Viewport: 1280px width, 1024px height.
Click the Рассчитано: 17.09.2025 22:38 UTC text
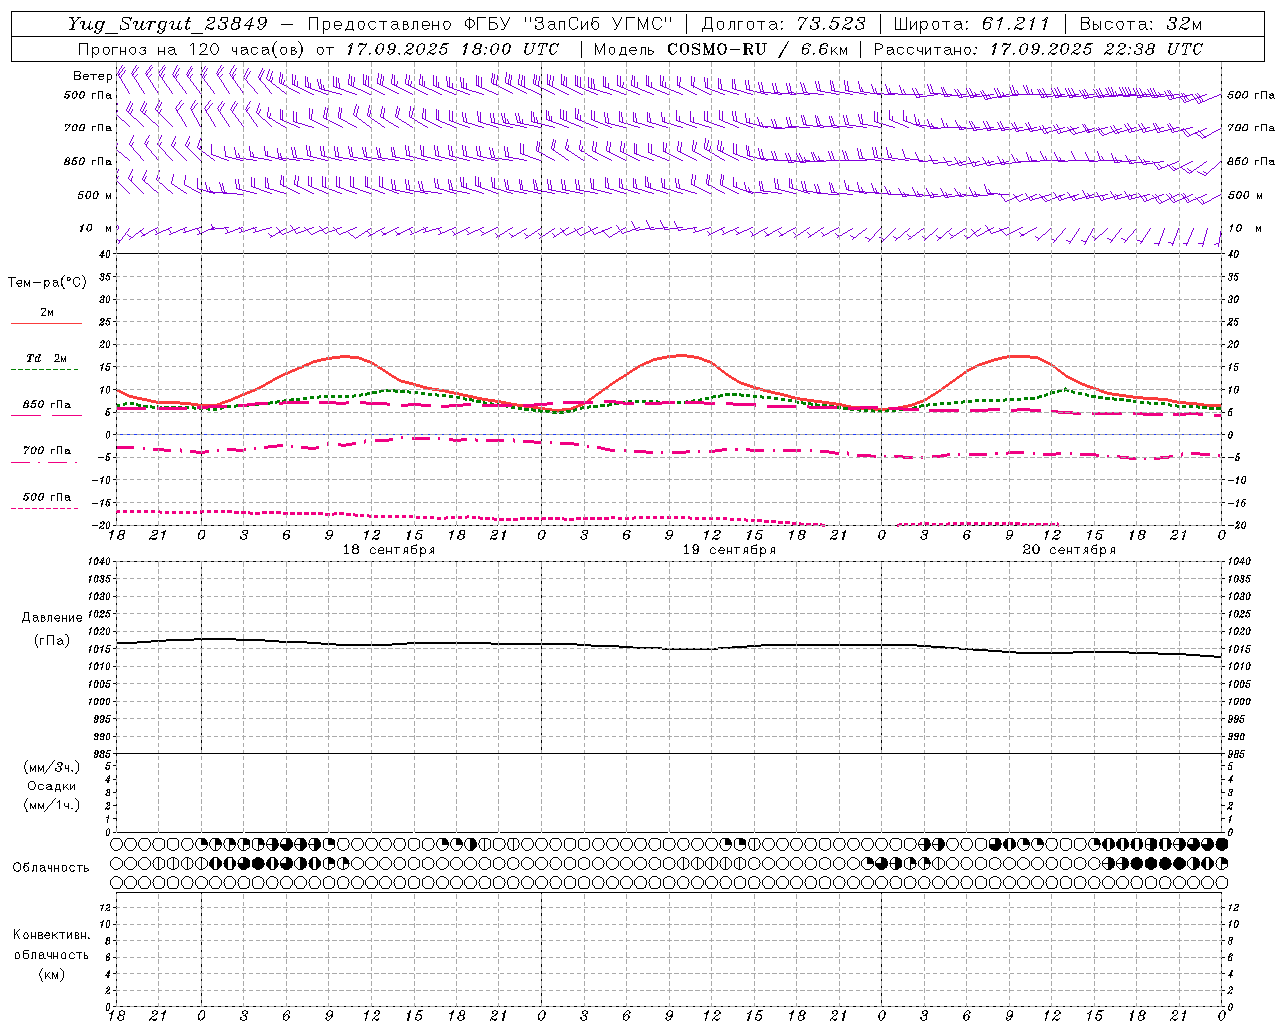1038,49
